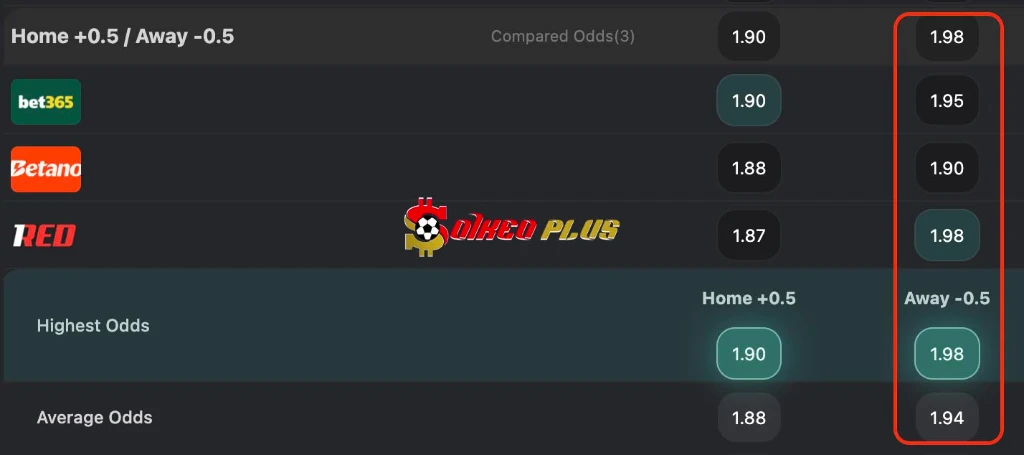Image resolution: width=1024 pixels, height=455 pixels.
Task: Click the Betano bookmaker logo
Action: pyautogui.click(x=46, y=169)
